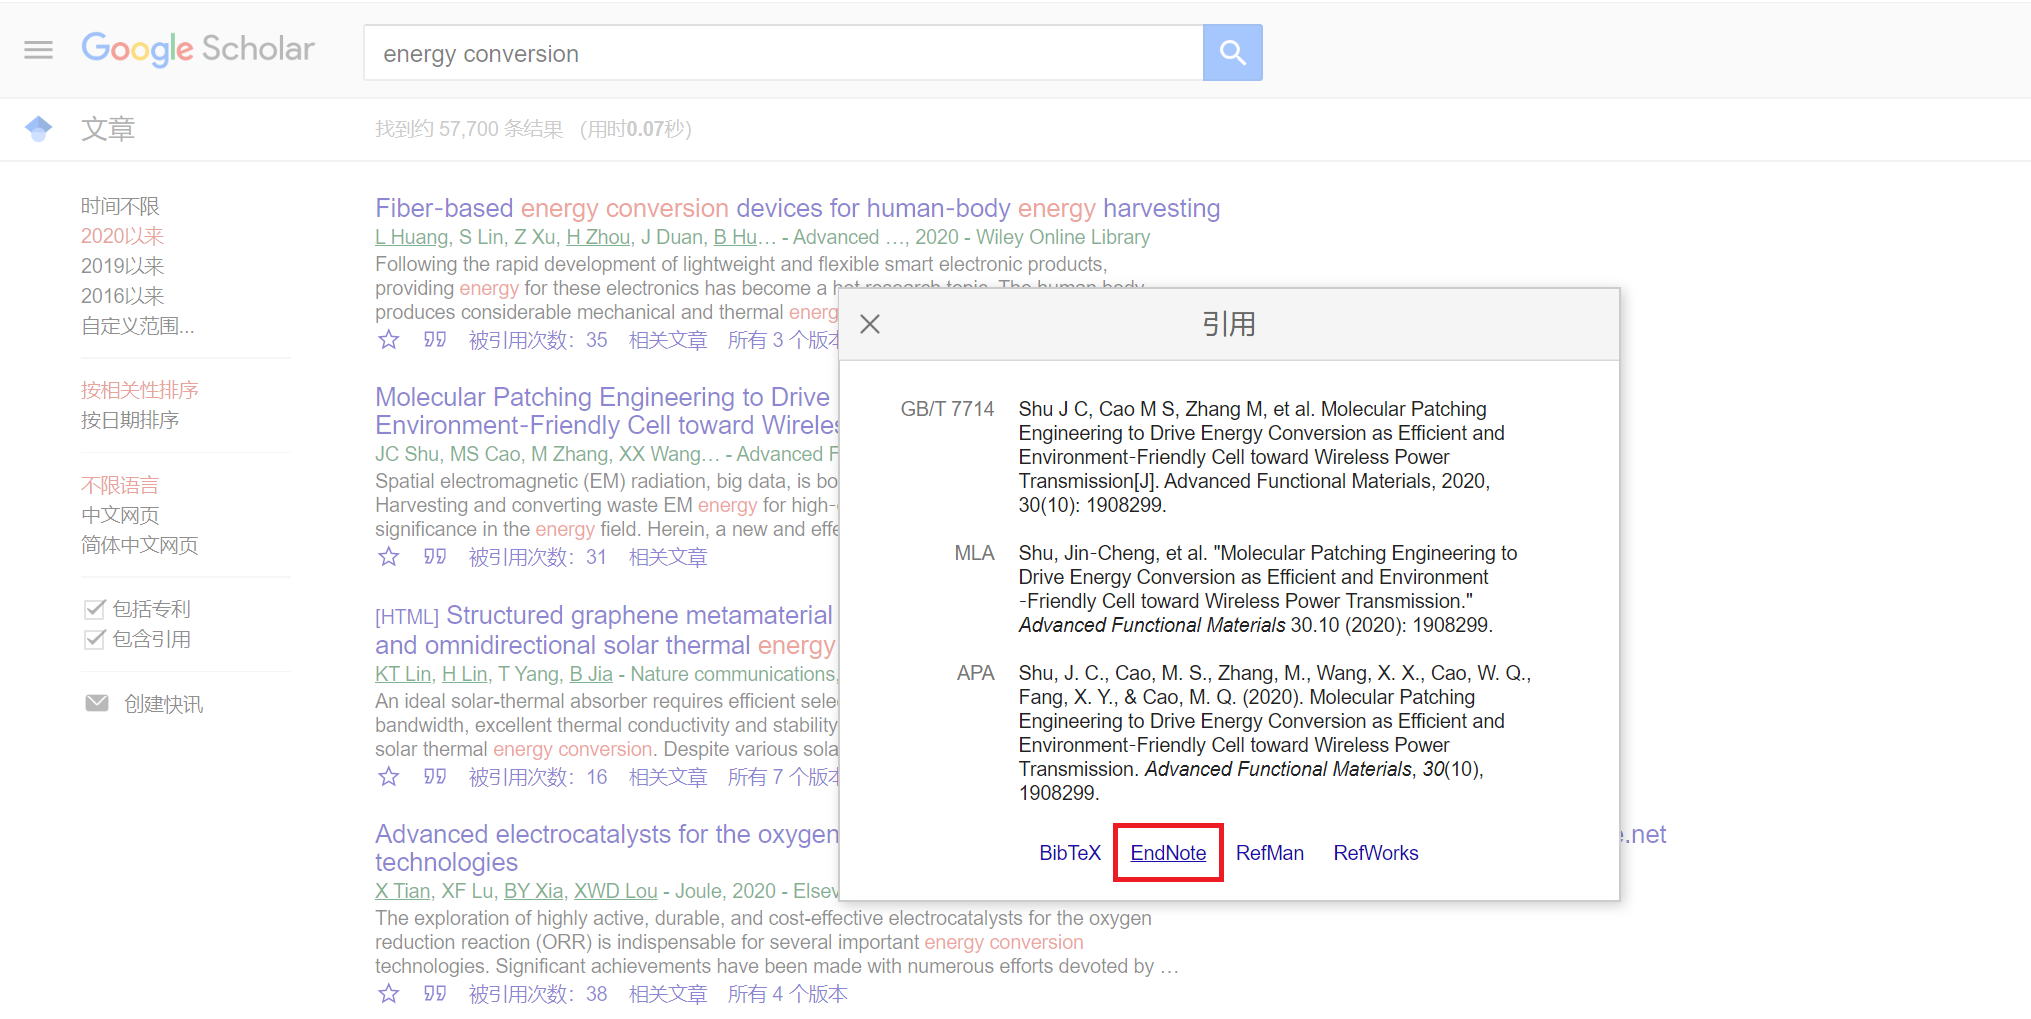
Task: Open 被引用次数: 38 citing articles
Action: point(538,994)
